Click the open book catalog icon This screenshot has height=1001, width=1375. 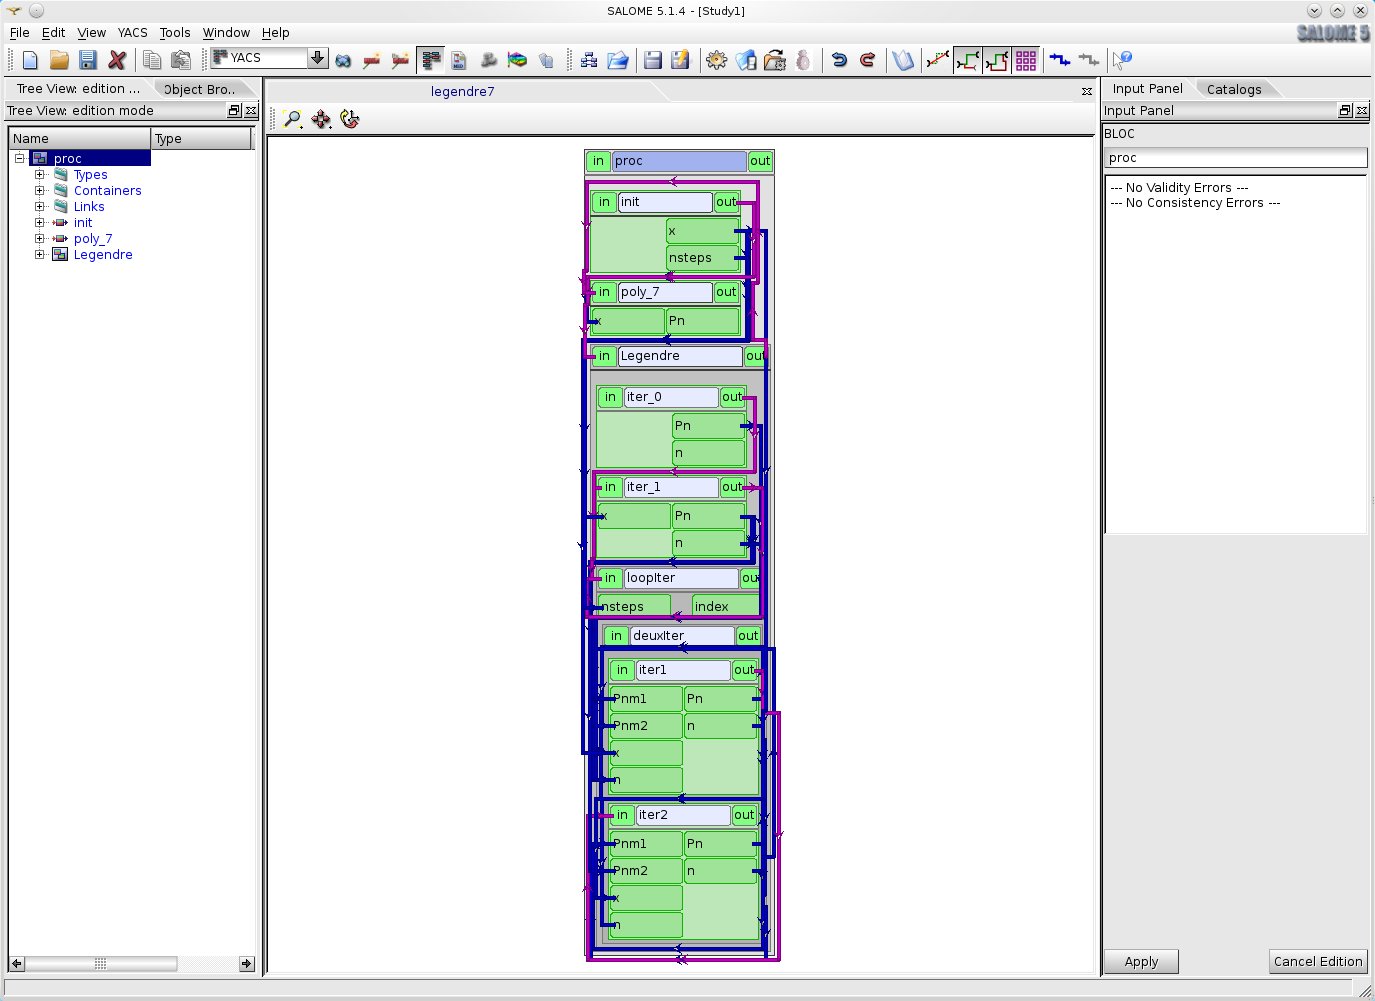[x=903, y=60]
